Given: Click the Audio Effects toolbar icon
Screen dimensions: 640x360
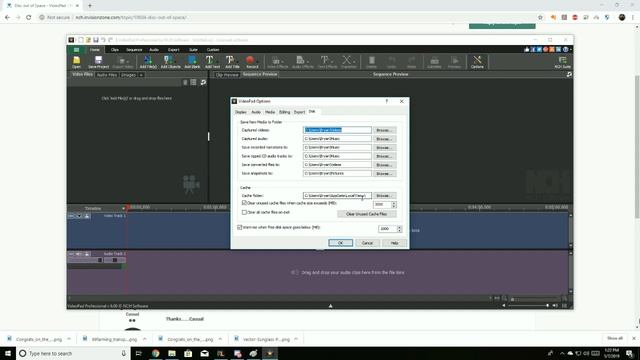Looking at the screenshot, I should (302, 62).
